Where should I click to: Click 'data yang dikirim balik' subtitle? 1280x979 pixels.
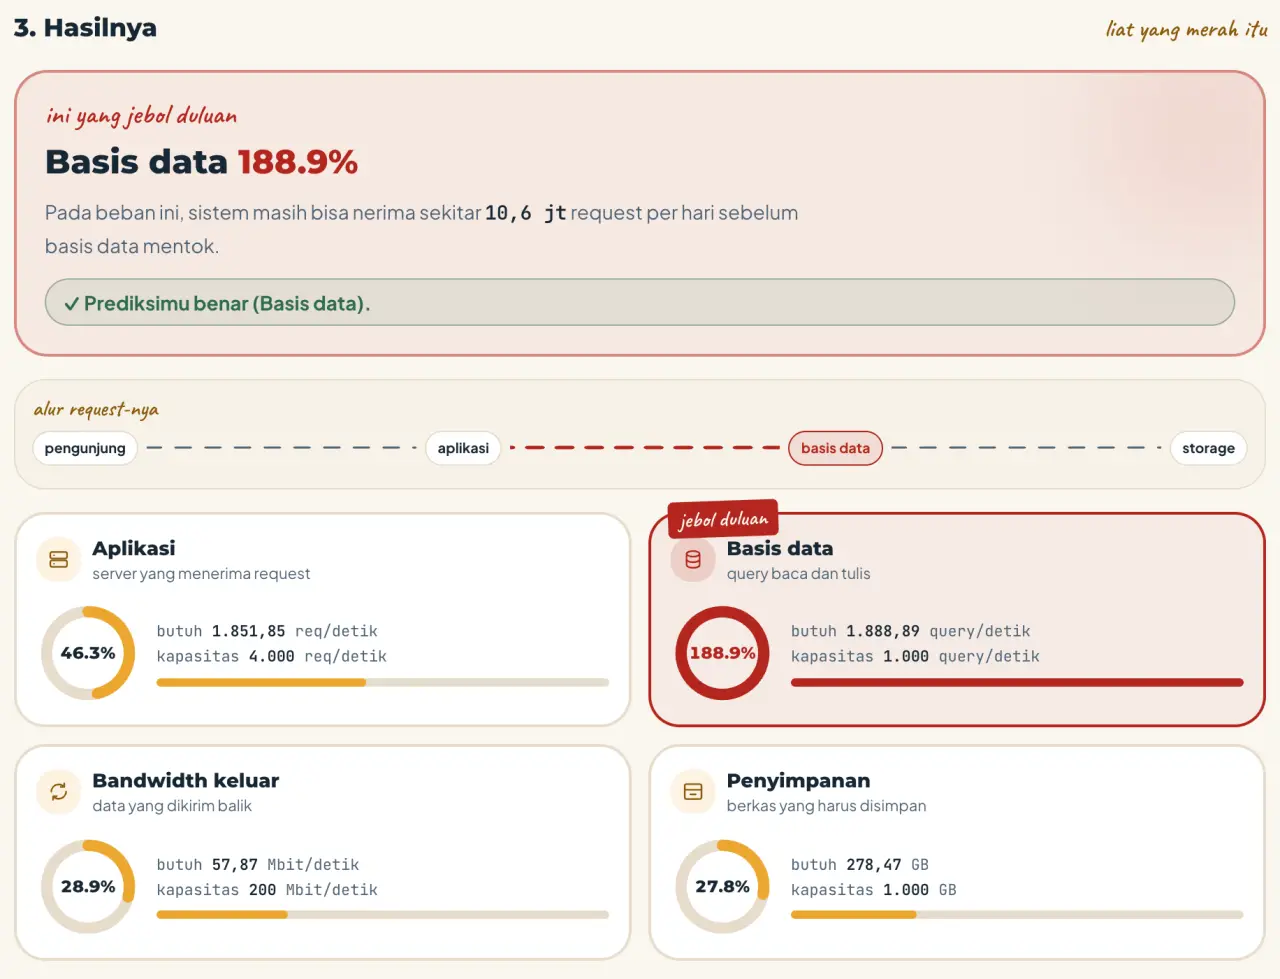point(172,806)
